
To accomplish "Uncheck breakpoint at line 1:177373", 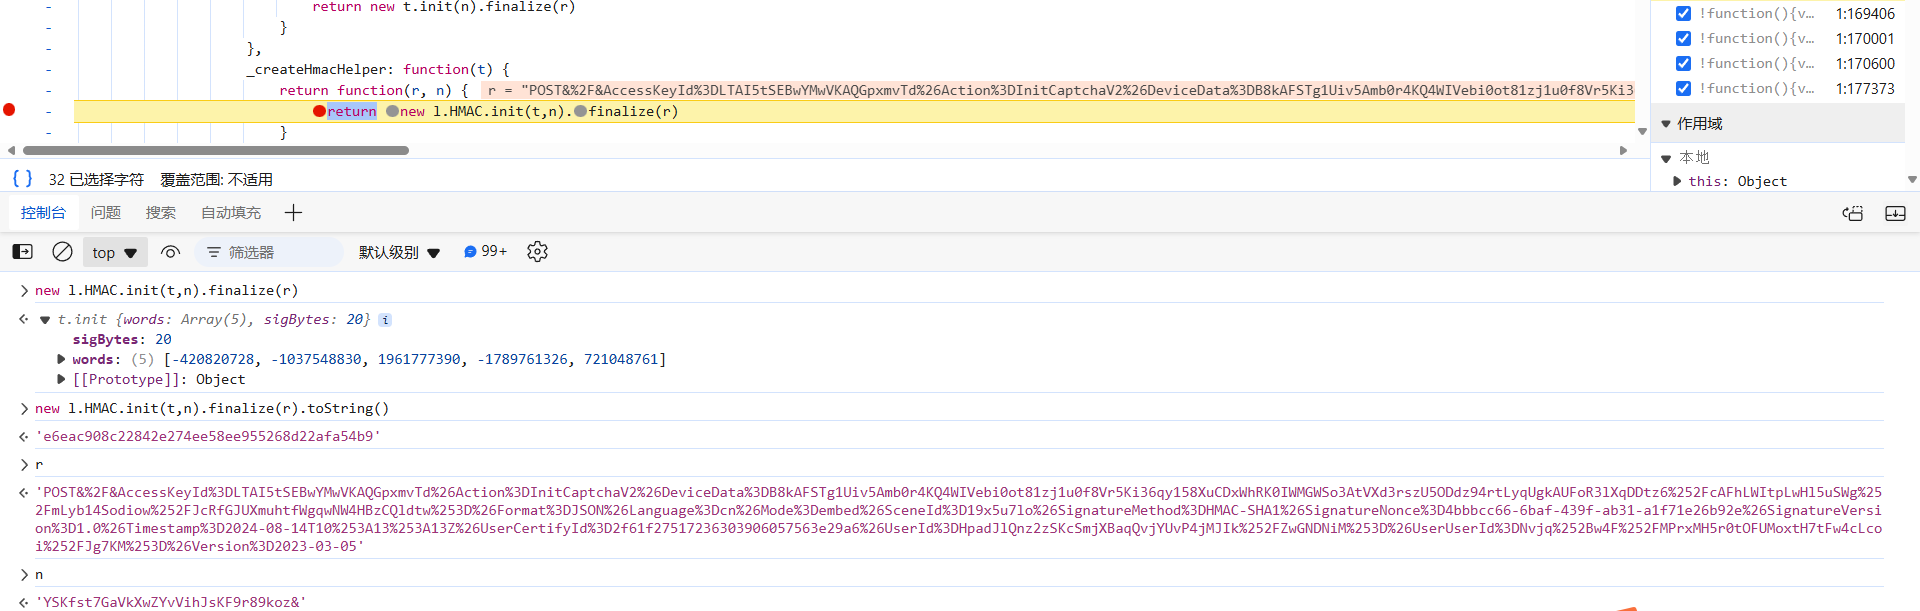I will 1683,89.
